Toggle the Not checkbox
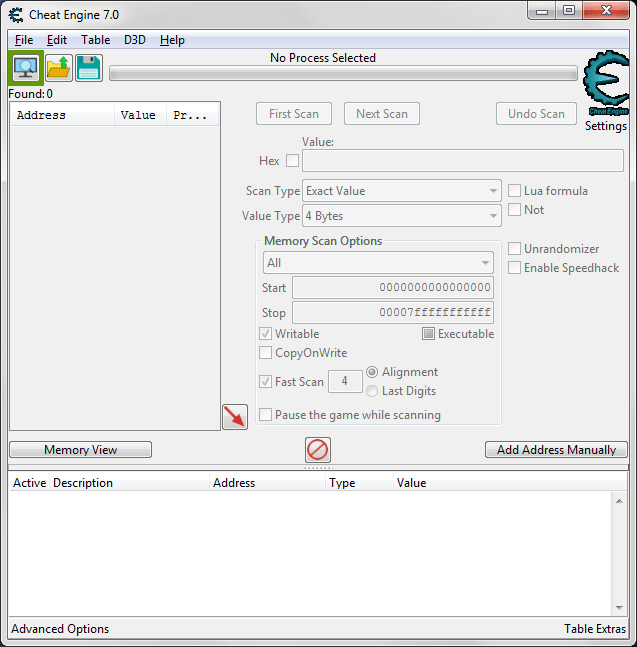637x647 pixels. click(x=514, y=210)
